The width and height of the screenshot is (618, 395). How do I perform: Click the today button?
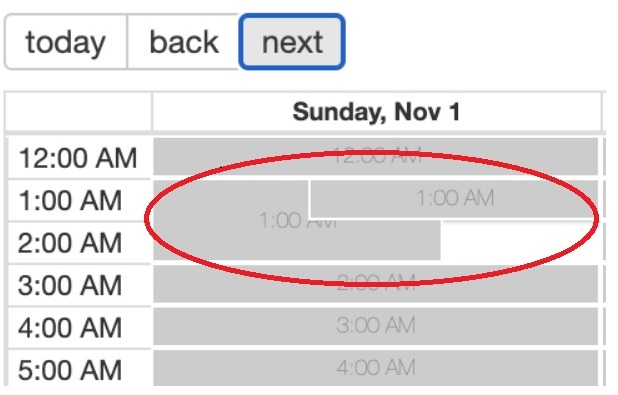pyautogui.click(x=65, y=42)
